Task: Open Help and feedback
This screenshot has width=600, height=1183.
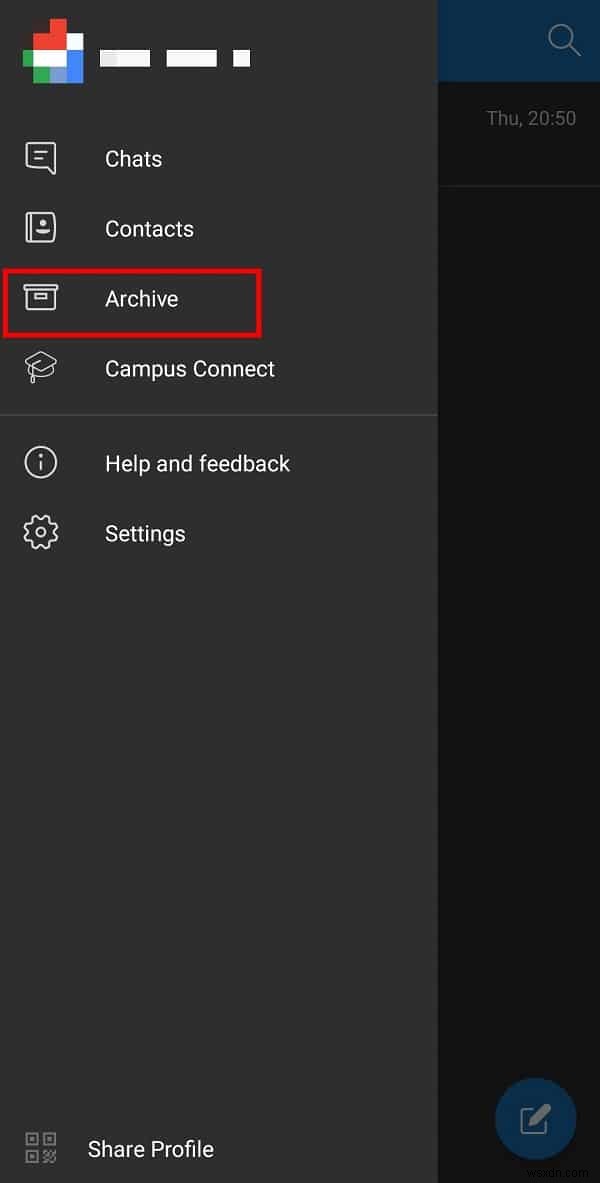Action: tap(197, 463)
